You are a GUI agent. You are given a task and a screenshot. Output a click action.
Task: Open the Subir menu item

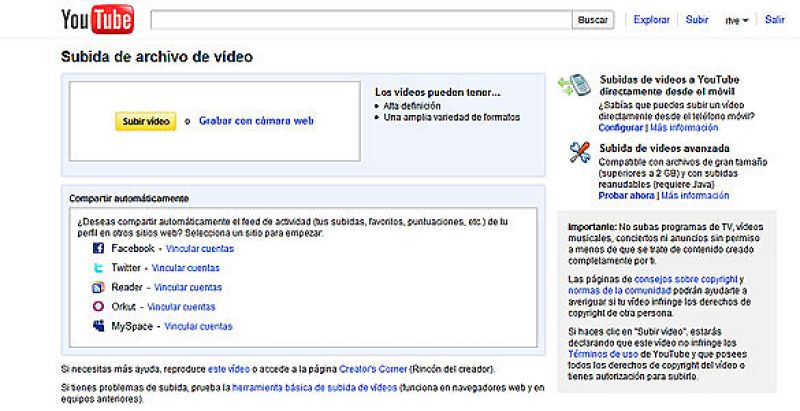coord(697,19)
